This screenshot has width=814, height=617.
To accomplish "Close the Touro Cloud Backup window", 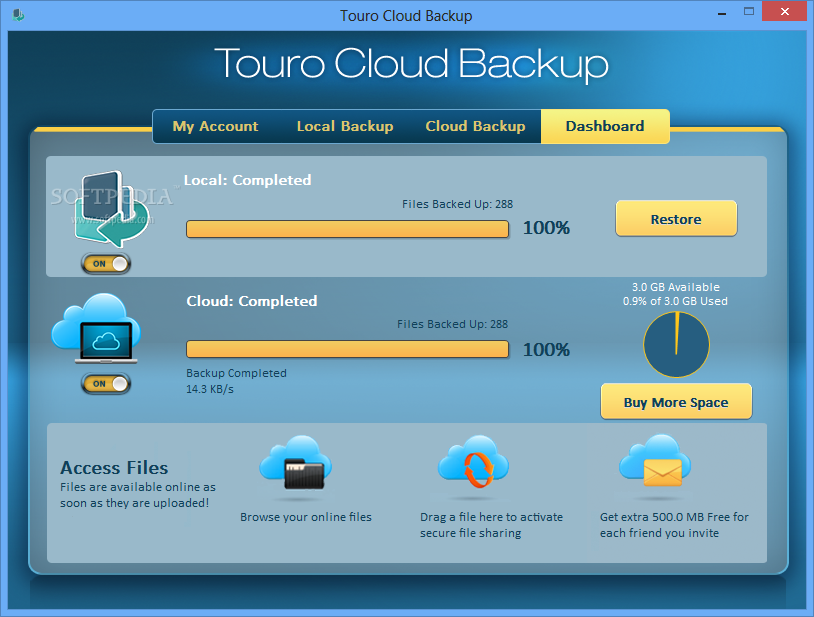I will (784, 11).
